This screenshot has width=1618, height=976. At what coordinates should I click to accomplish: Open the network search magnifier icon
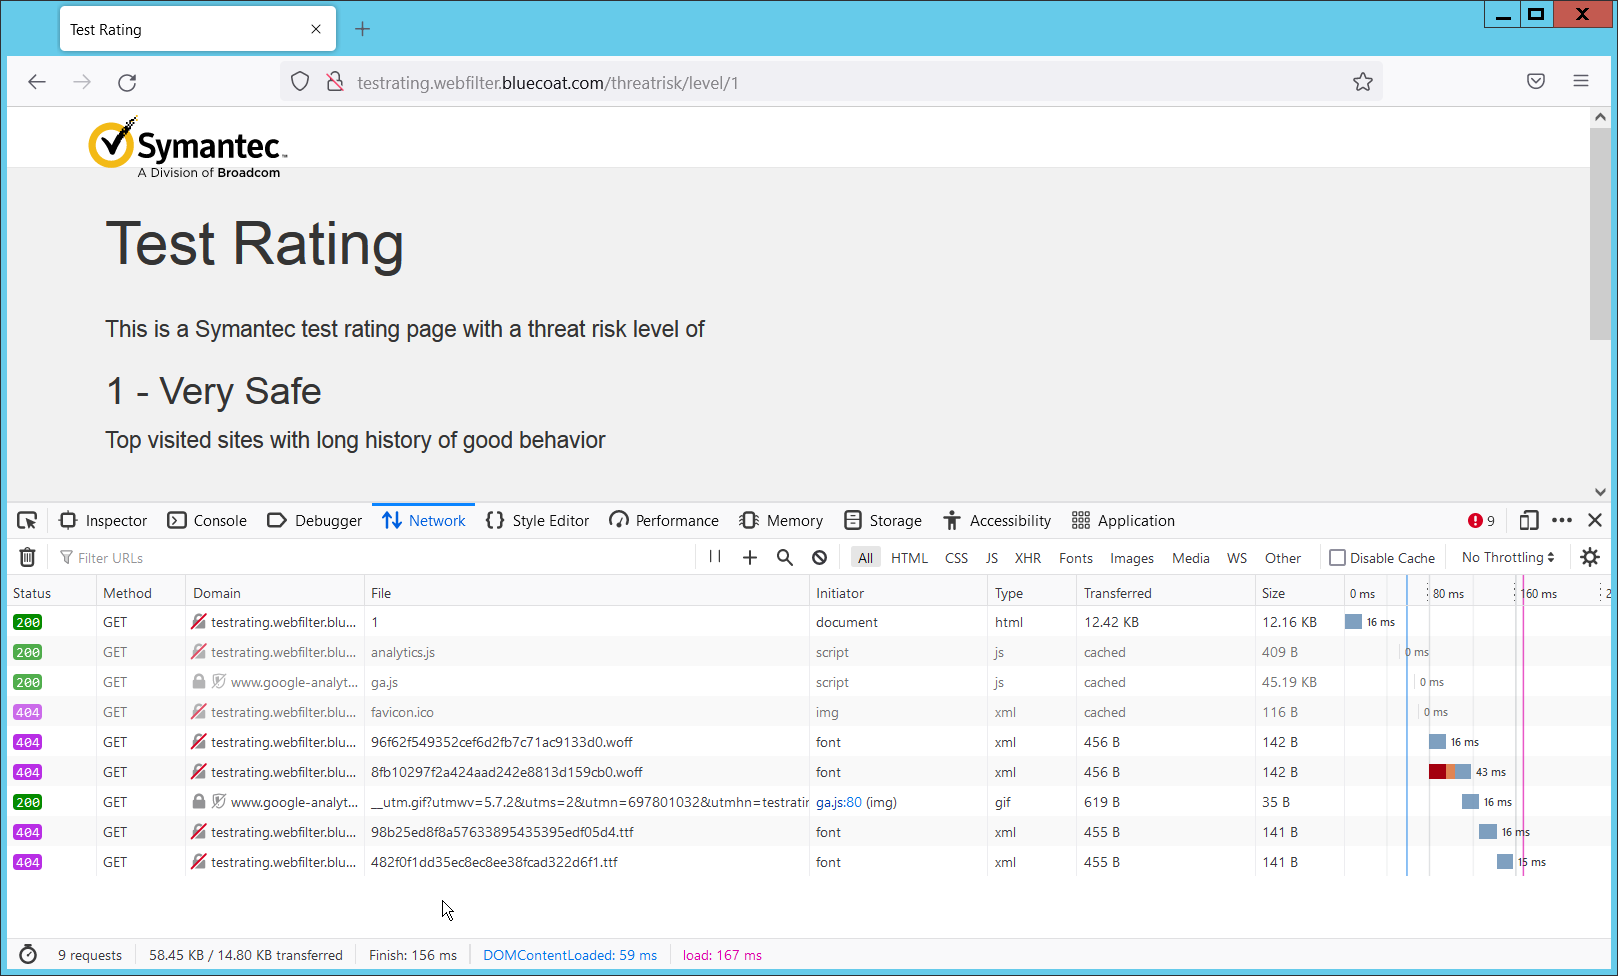point(785,558)
